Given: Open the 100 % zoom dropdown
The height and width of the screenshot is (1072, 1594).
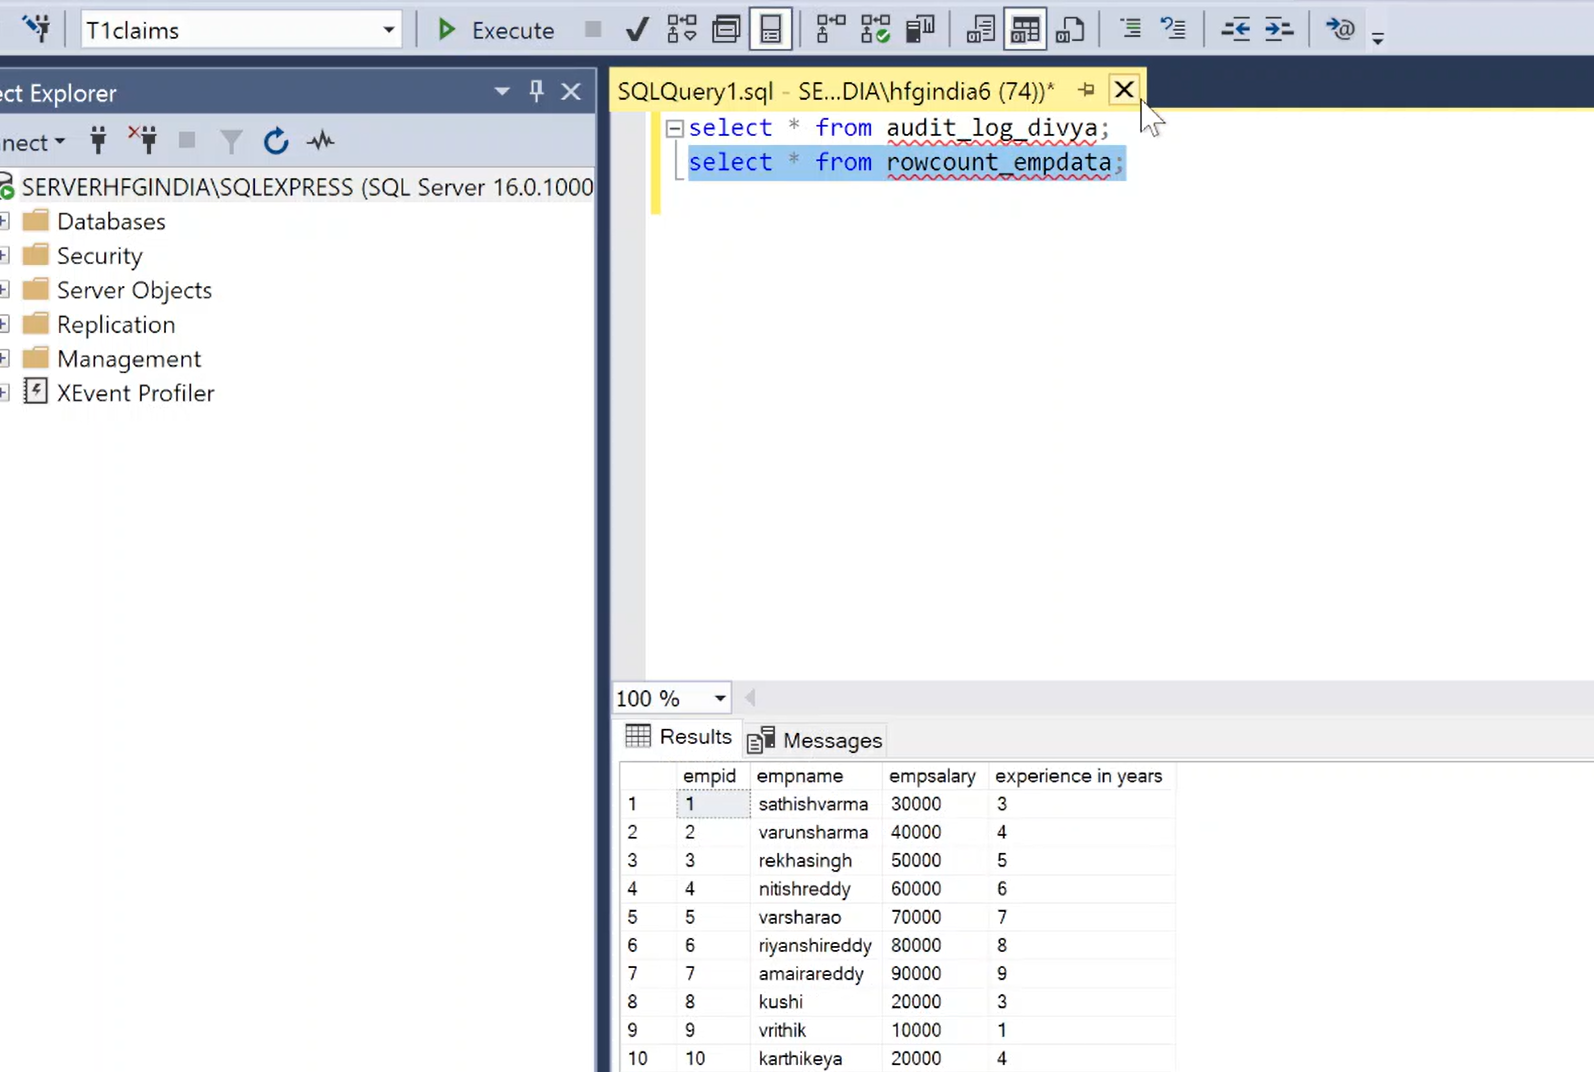Looking at the screenshot, I should pyautogui.click(x=720, y=698).
